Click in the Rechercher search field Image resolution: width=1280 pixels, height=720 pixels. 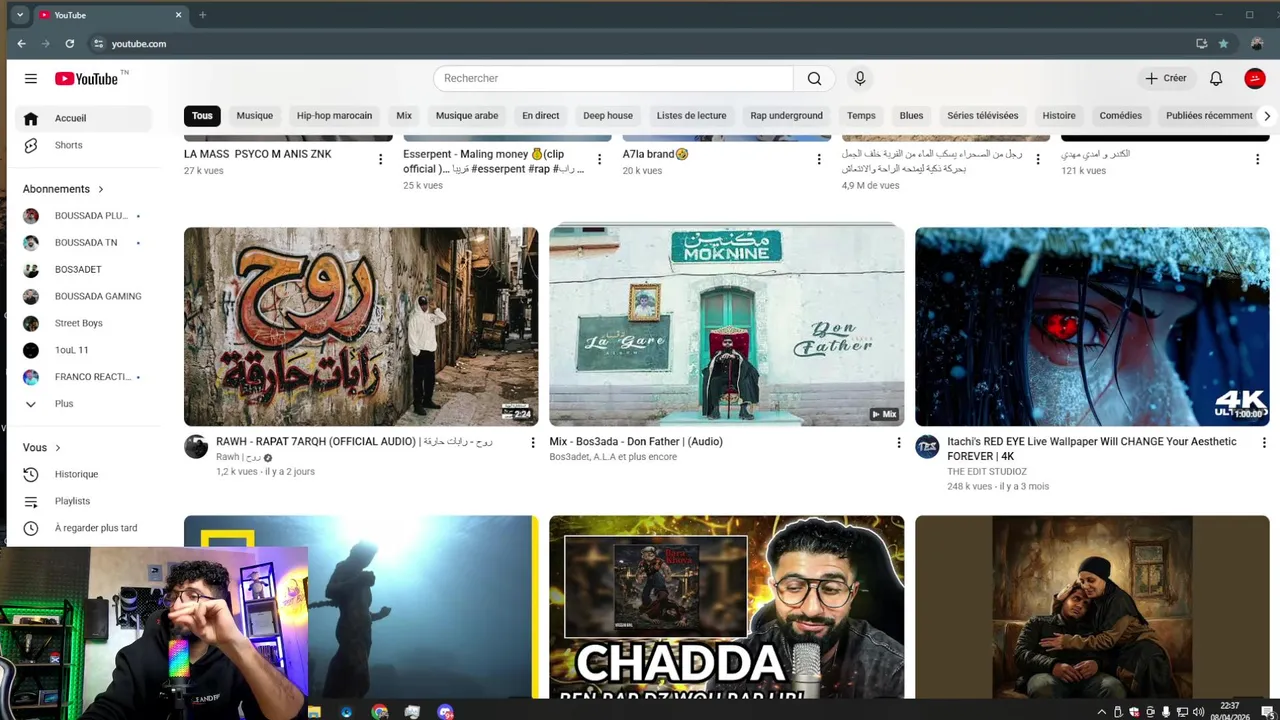(x=613, y=78)
